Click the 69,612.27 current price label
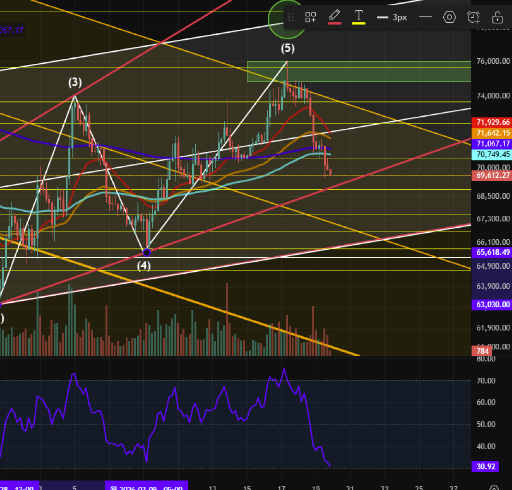The height and width of the screenshot is (490, 512). click(x=493, y=175)
